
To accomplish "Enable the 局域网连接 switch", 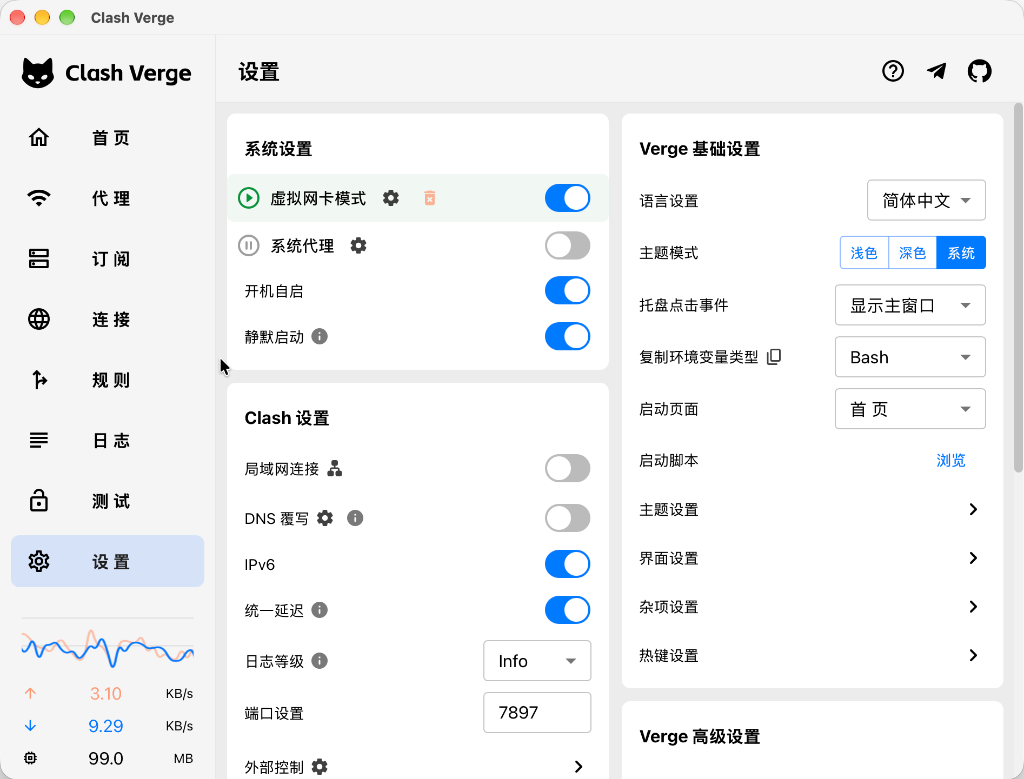I will [568, 468].
